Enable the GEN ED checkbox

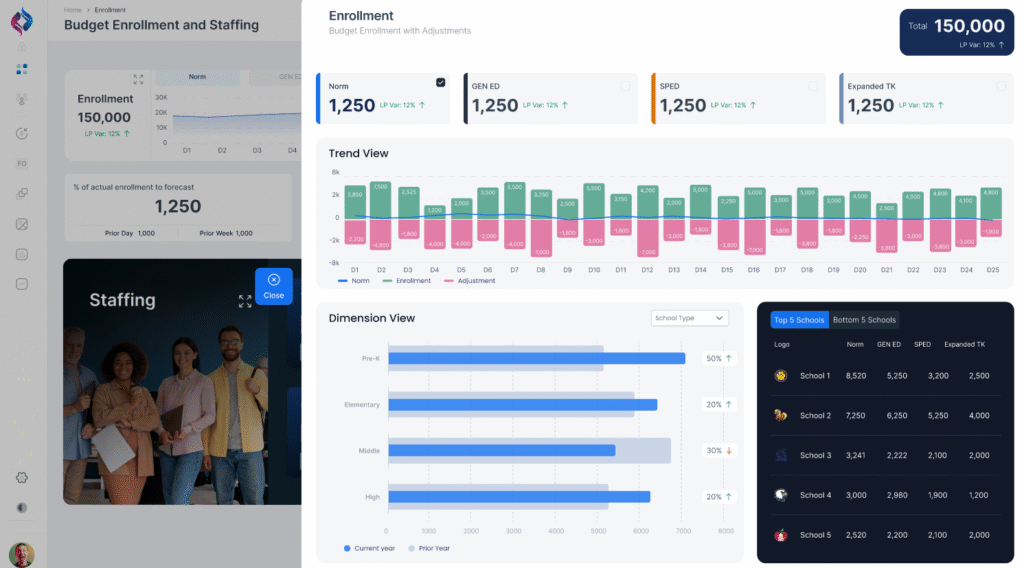coord(625,86)
